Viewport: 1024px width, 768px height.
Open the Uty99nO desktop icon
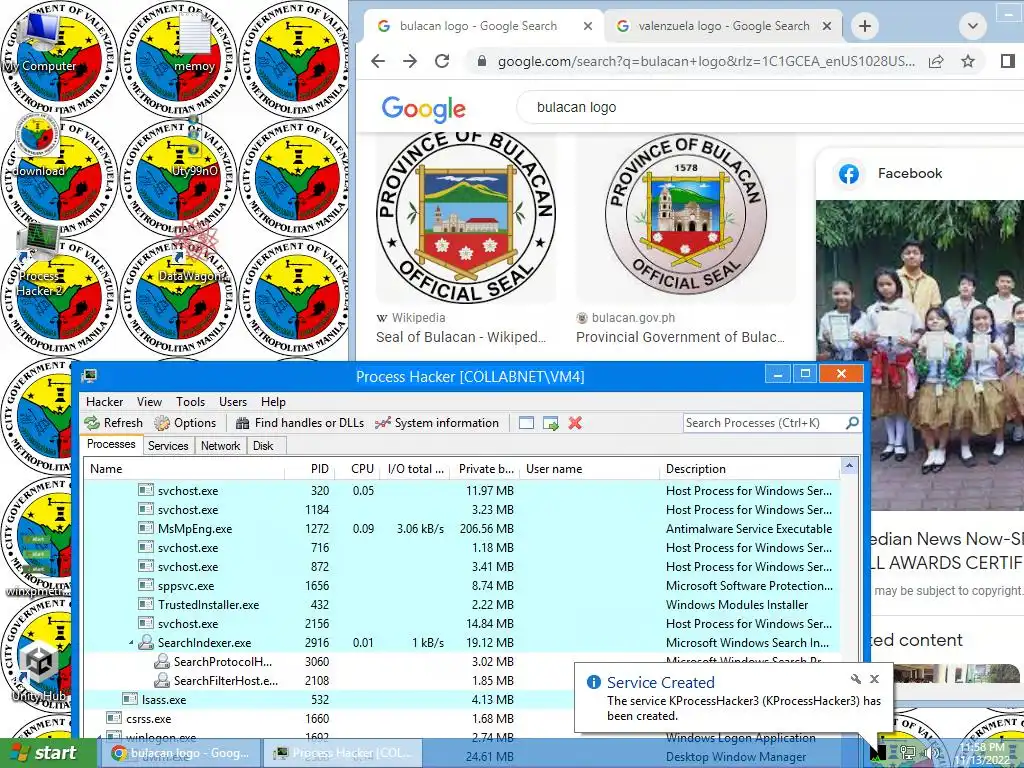[194, 147]
